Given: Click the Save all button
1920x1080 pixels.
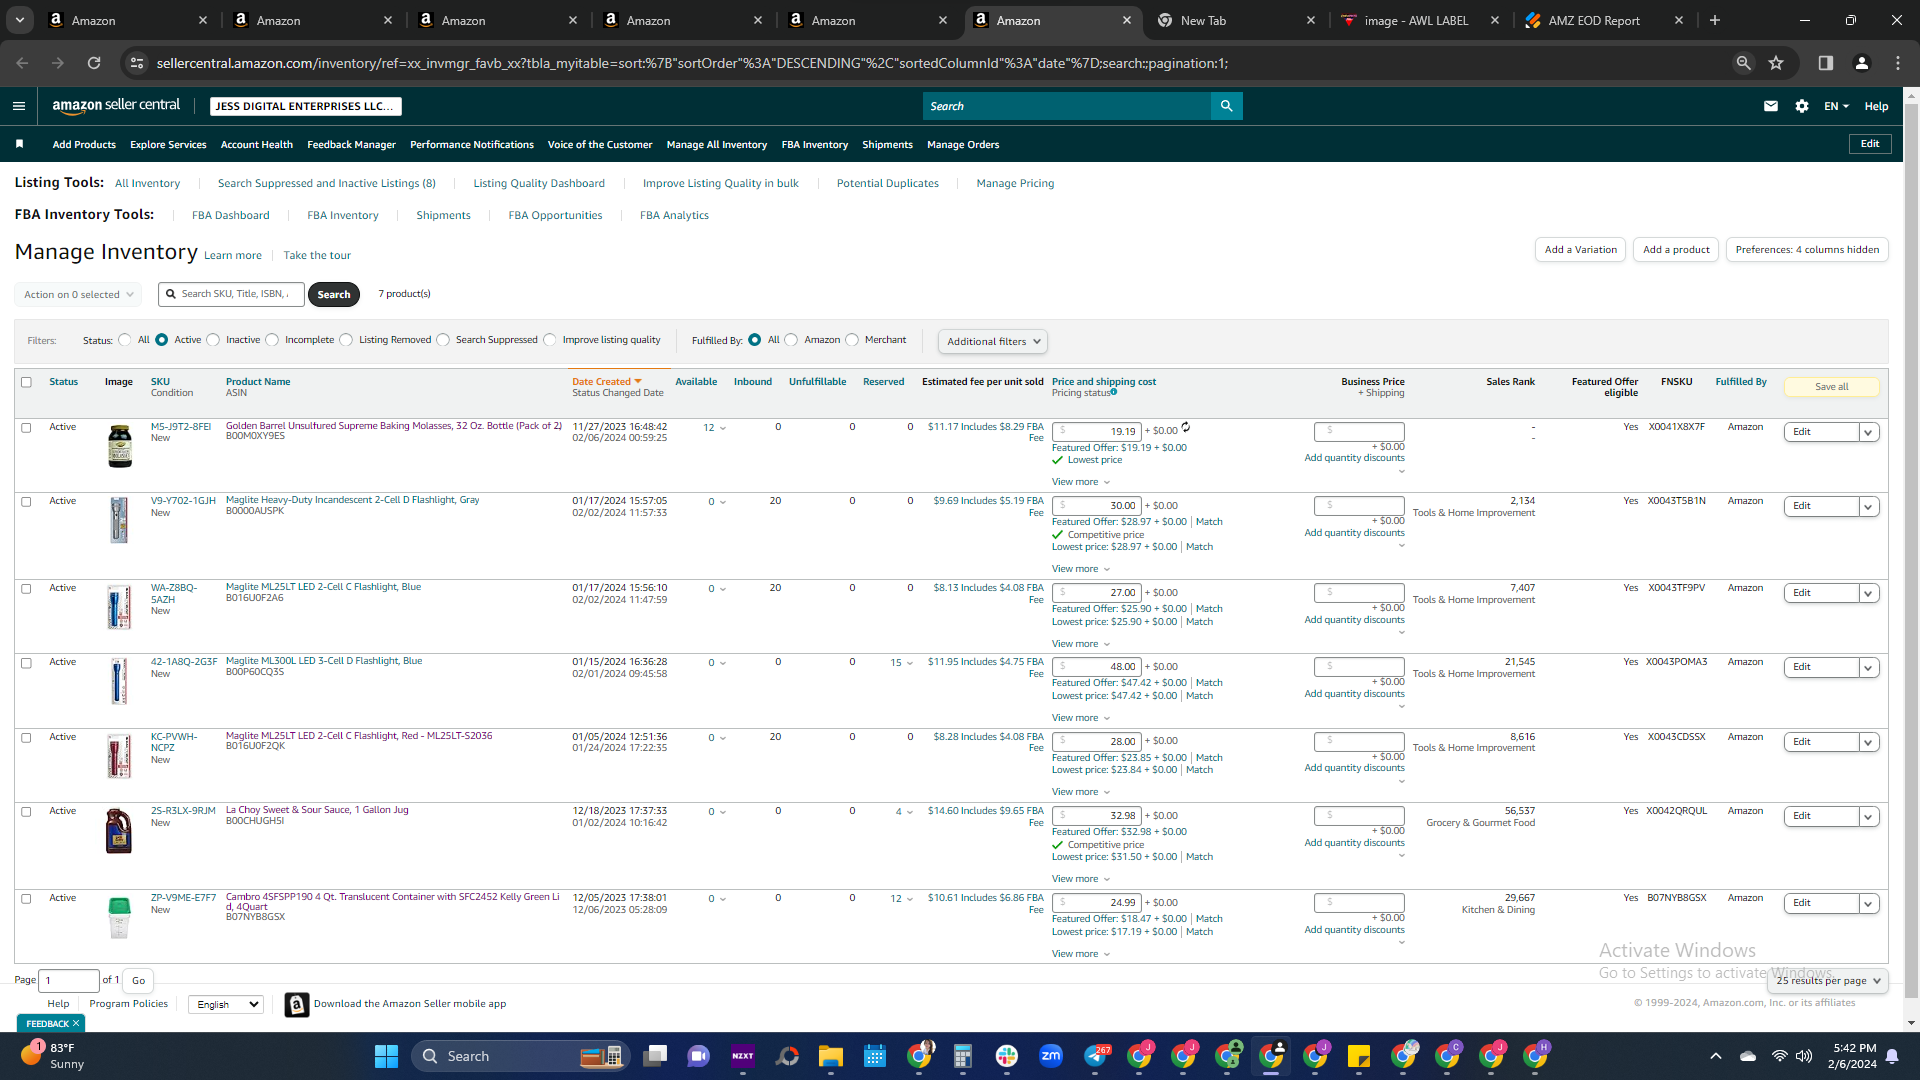Looking at the screenshot, I should (1832, 387).
